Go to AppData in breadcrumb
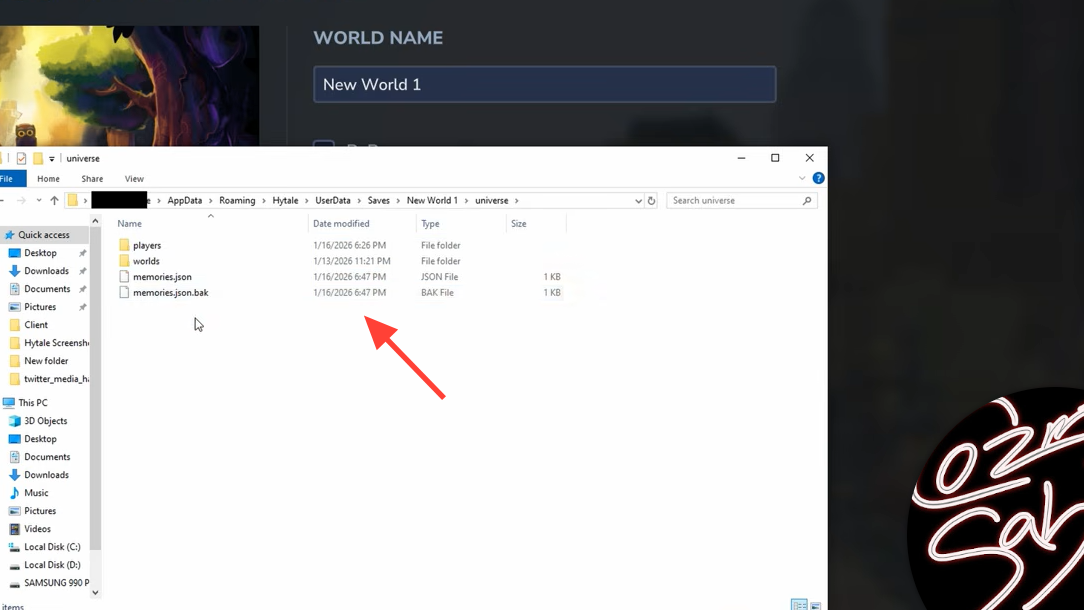 coord(185,201)
